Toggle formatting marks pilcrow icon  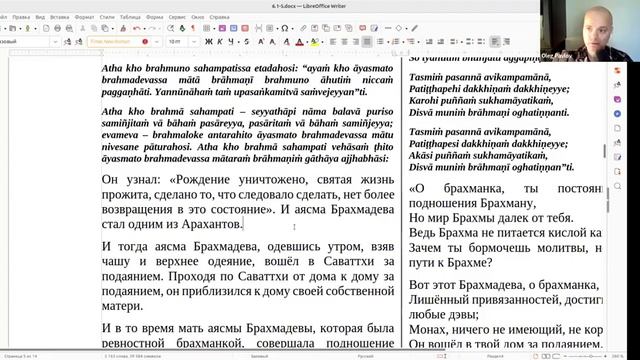(193, 28)
